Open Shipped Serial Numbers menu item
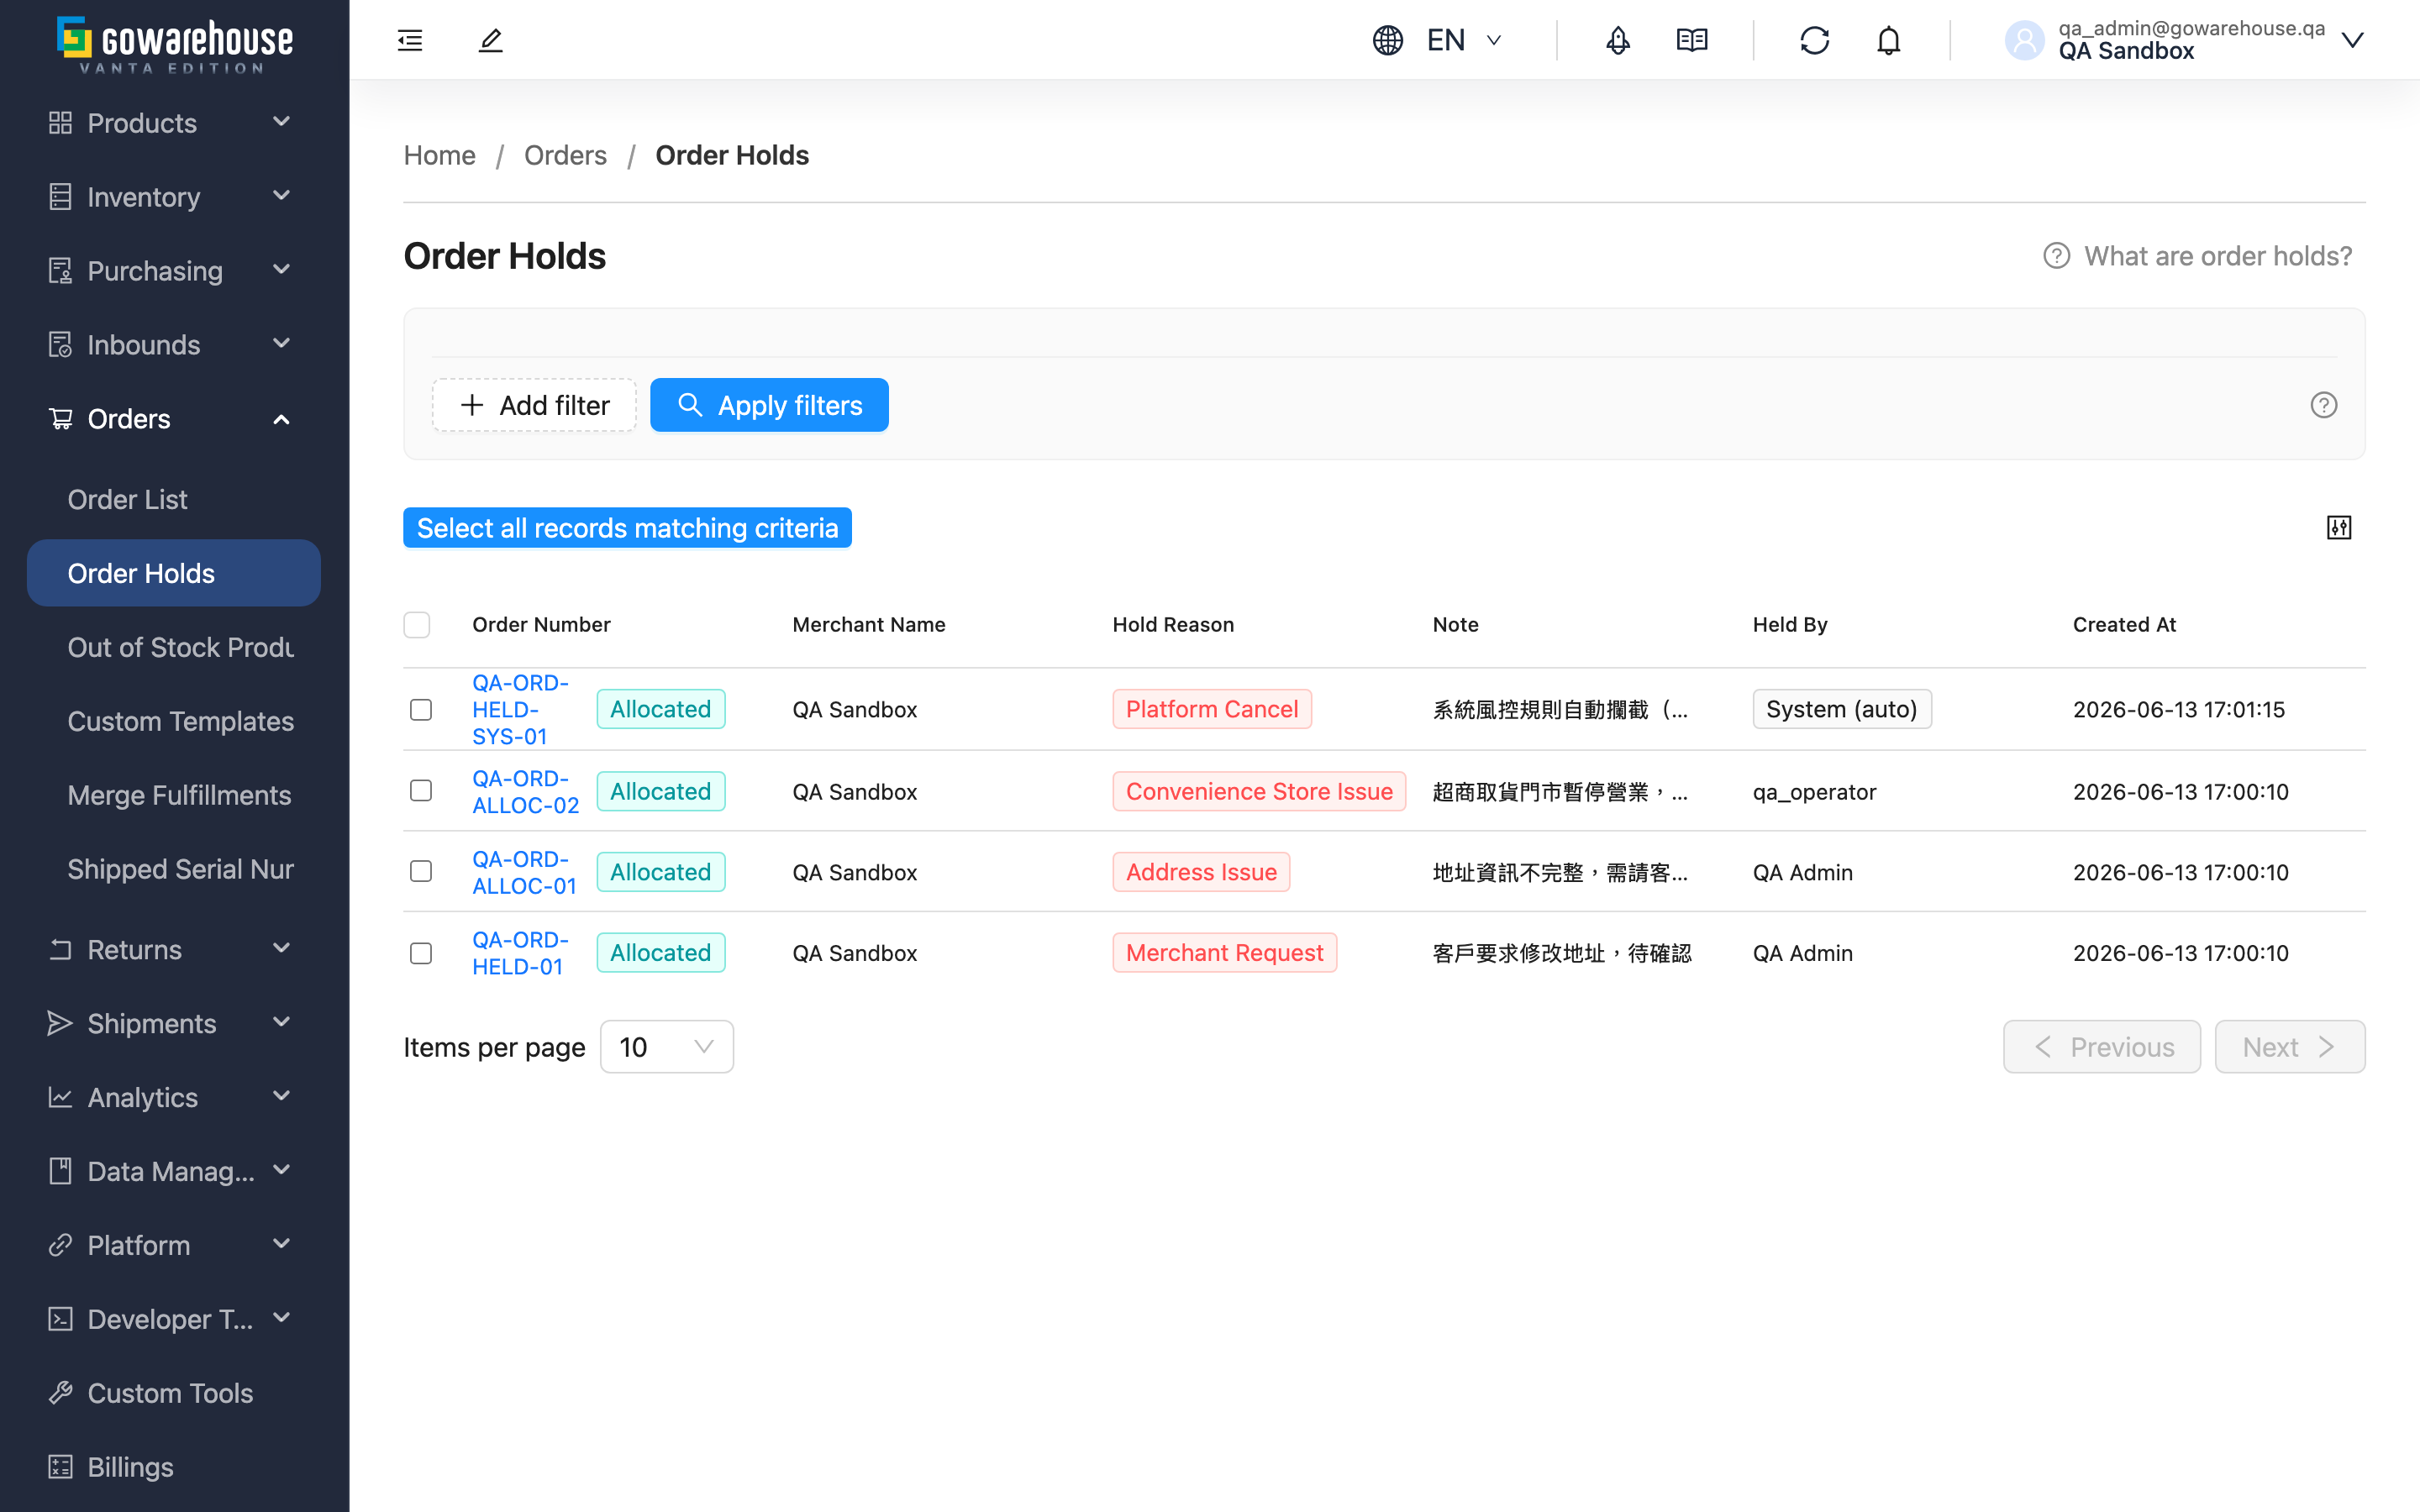 (181, 870)
